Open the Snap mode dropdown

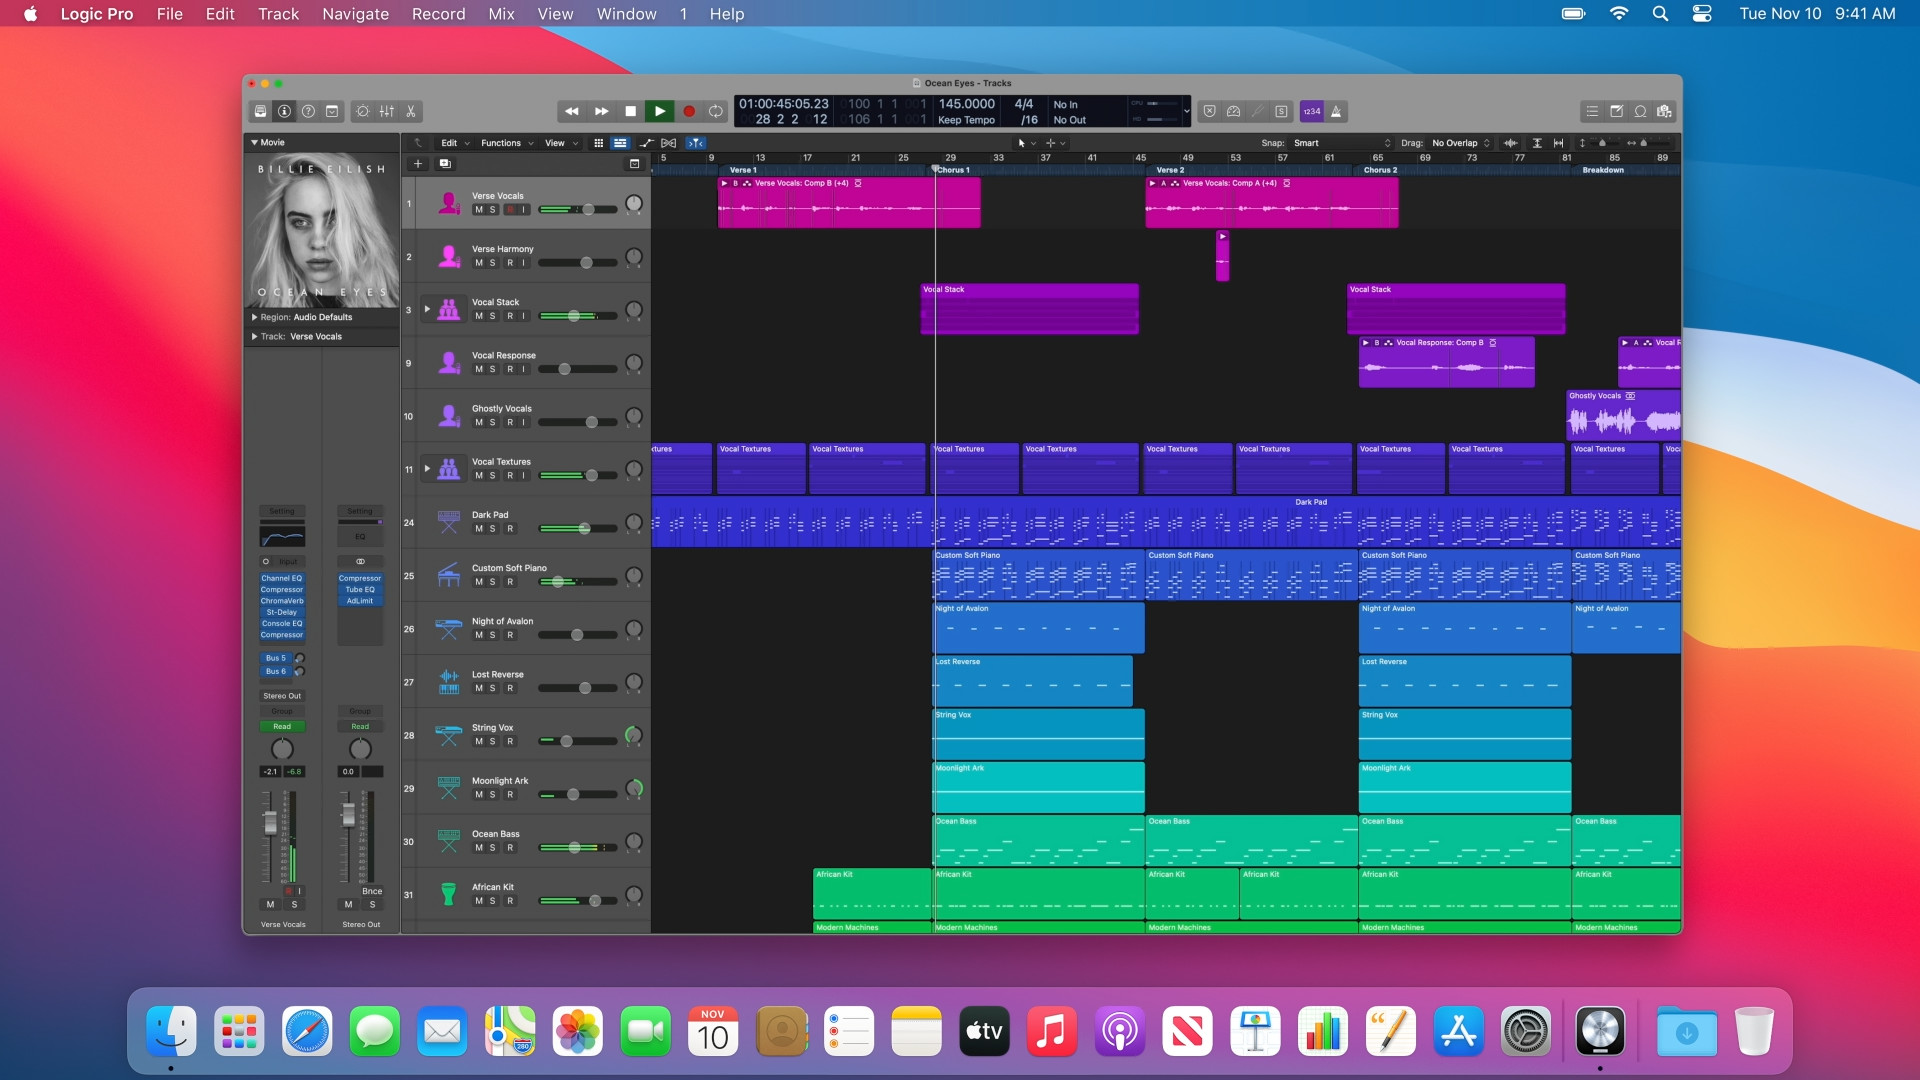1340,142
